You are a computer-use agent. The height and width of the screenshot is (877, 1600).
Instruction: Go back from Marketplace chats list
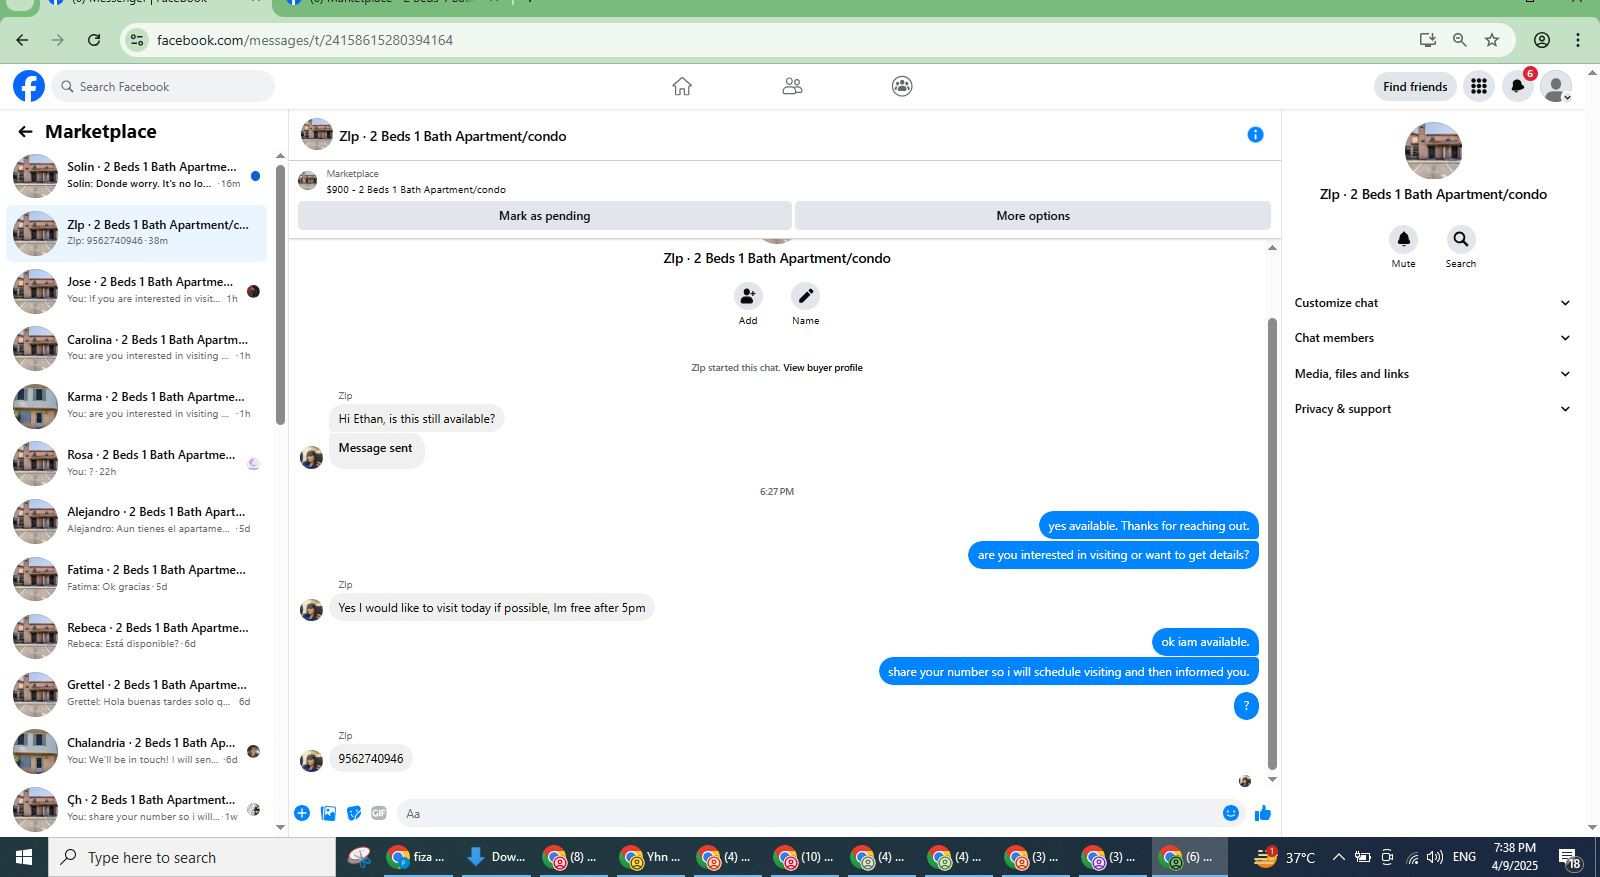pyautogui.click(x=25, y=131)
